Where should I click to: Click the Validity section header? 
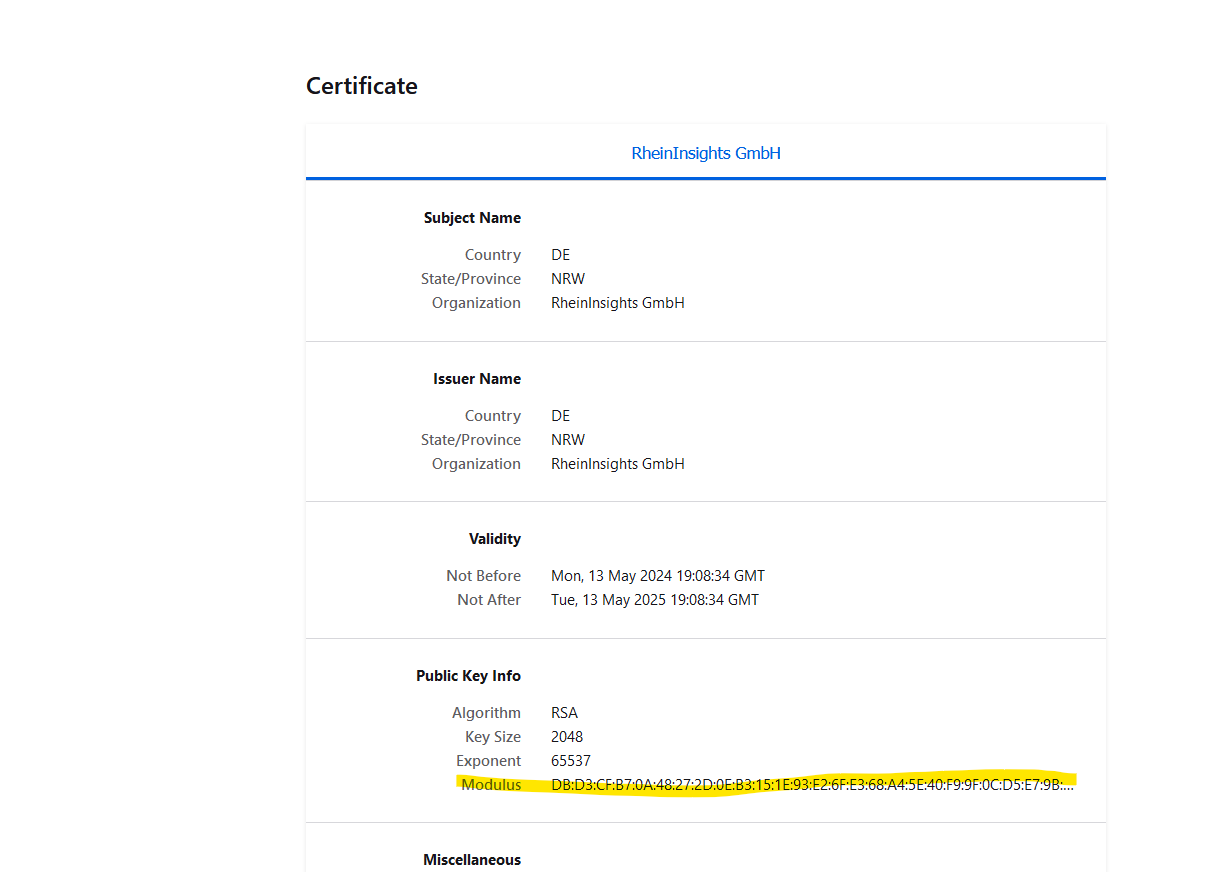[x=495, y=539]
